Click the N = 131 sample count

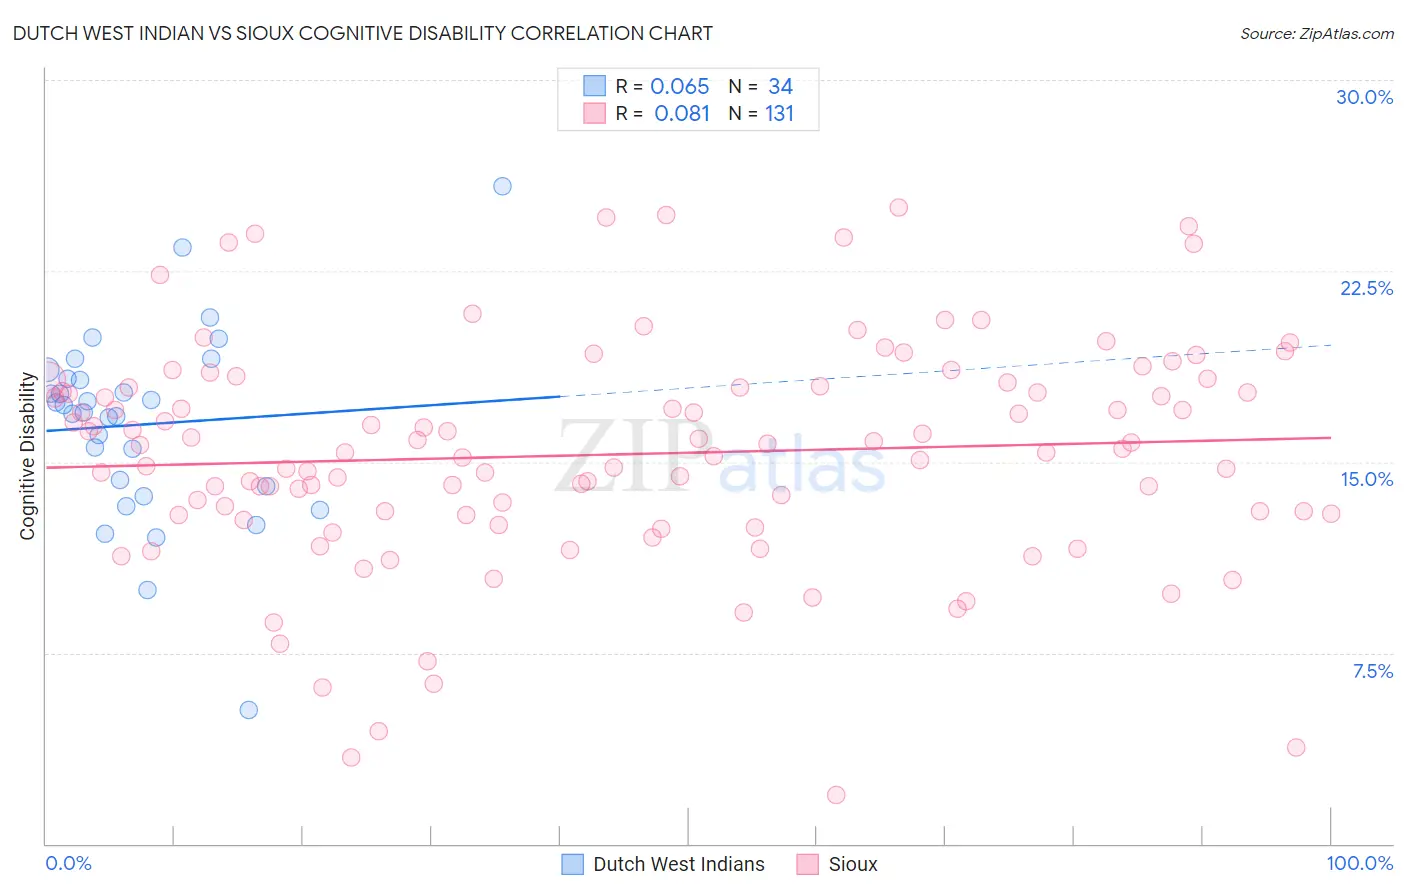click(761, 113)
